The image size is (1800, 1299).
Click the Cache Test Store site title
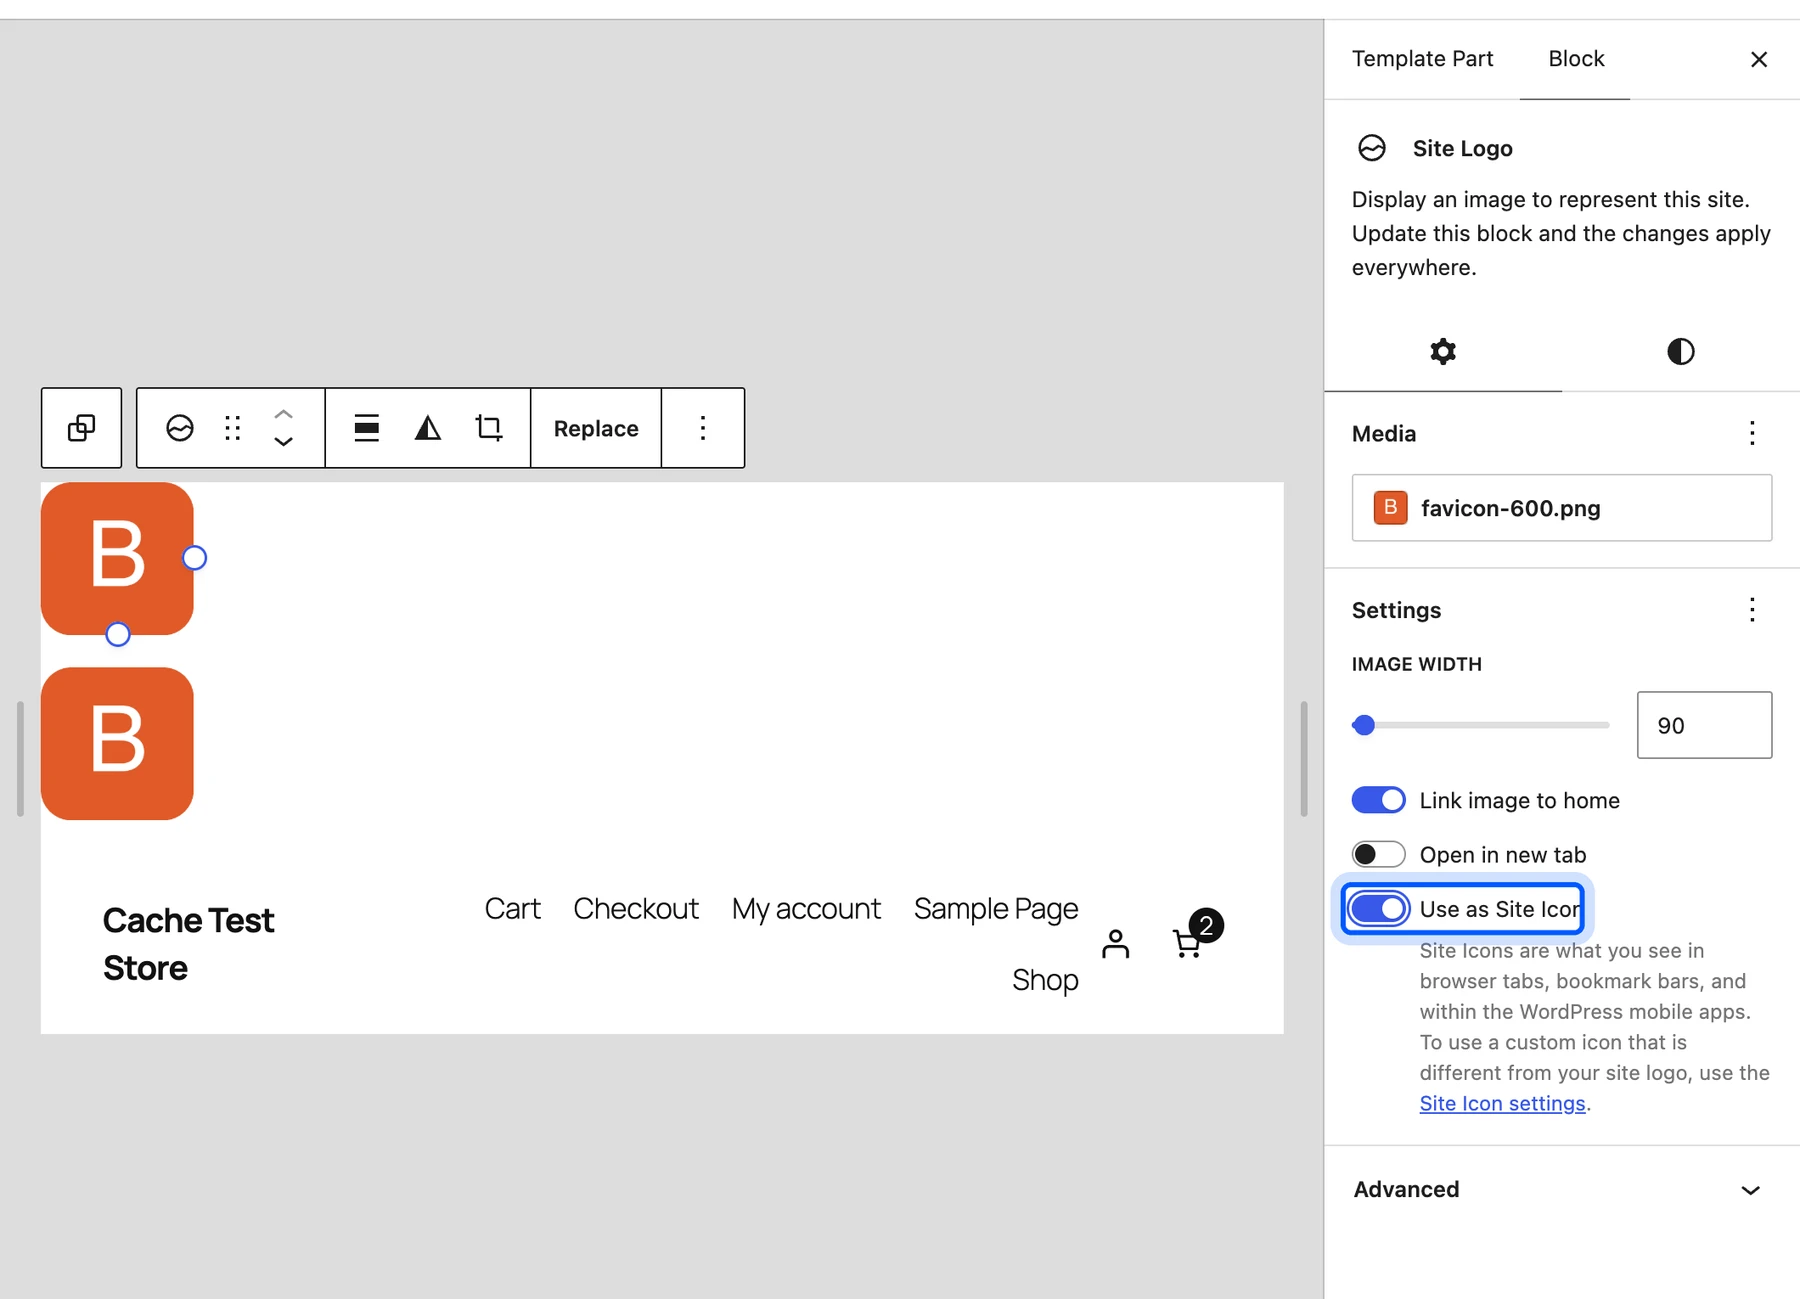[x=189, y=944]
